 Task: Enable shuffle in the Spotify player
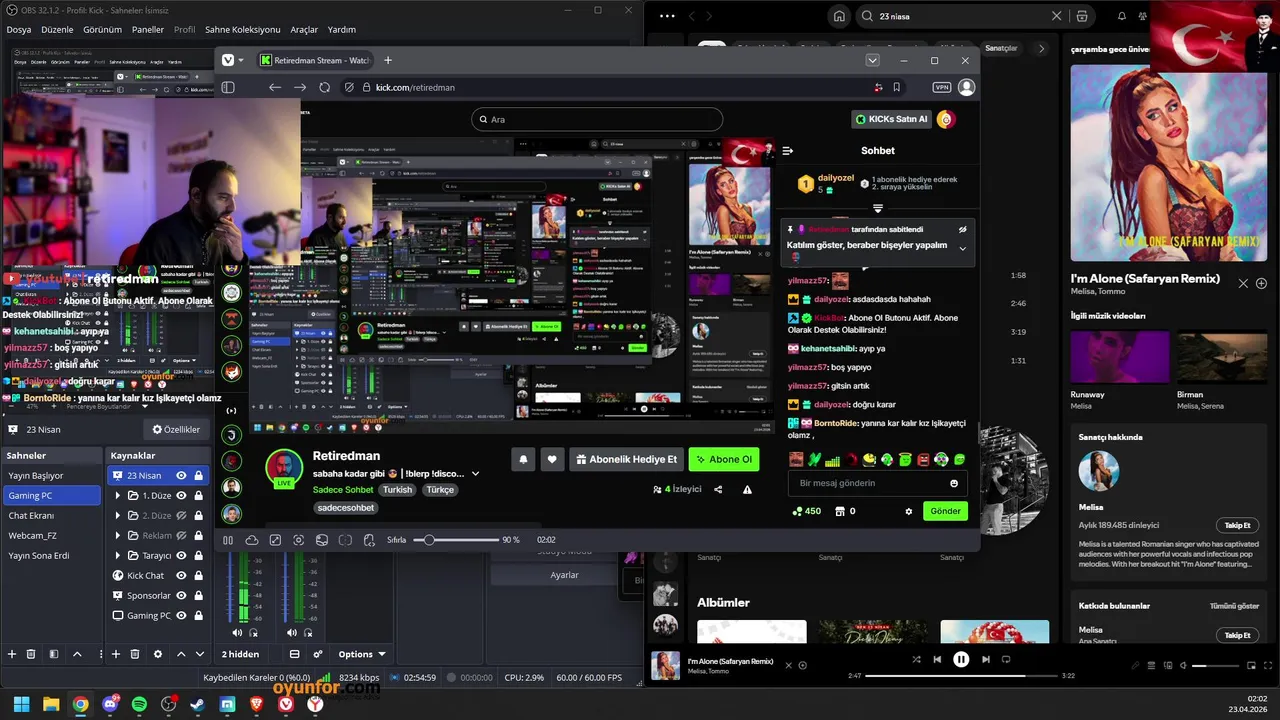[x=916, y=659]
